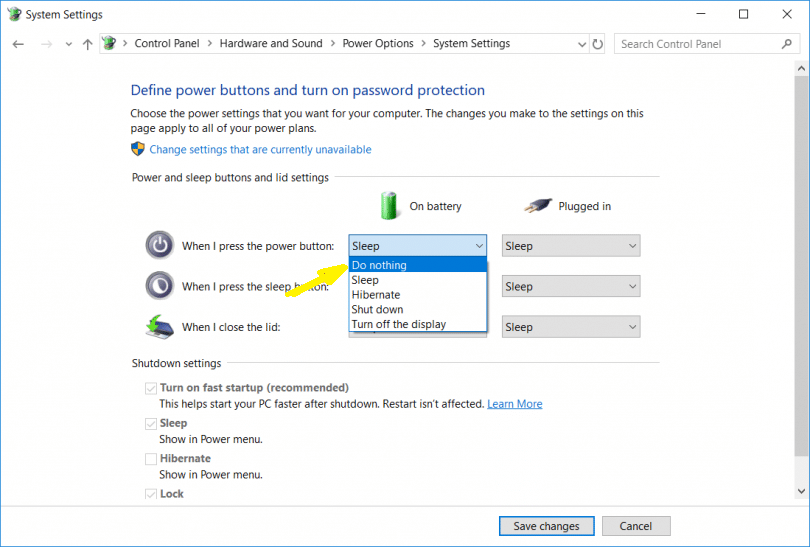Image resolution: width=810 pixels, height=547 pixels.
Task: Expand the chevron after Hardware and Sound
Action: click(x=333, y=43)
